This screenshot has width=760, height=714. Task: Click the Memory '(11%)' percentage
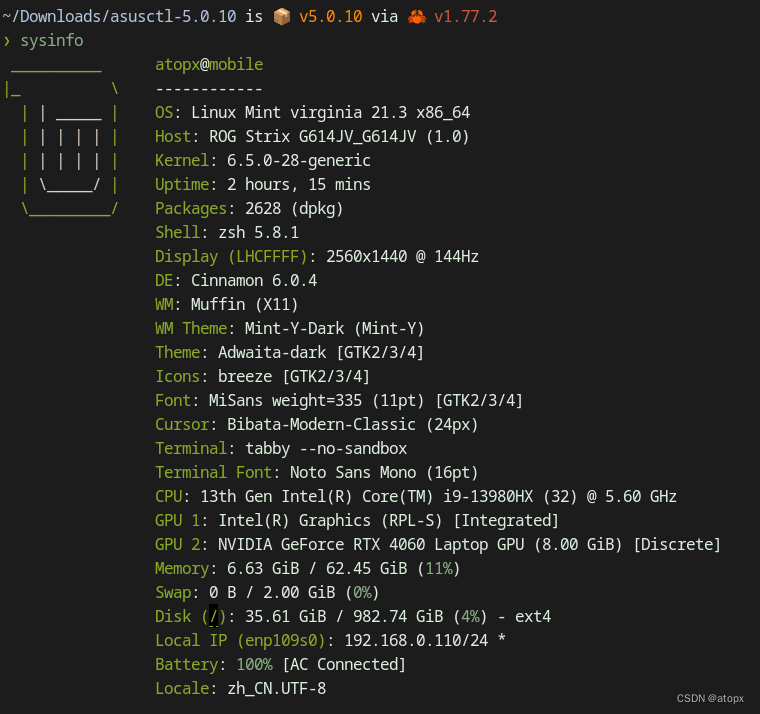click(x=439, y=569)
